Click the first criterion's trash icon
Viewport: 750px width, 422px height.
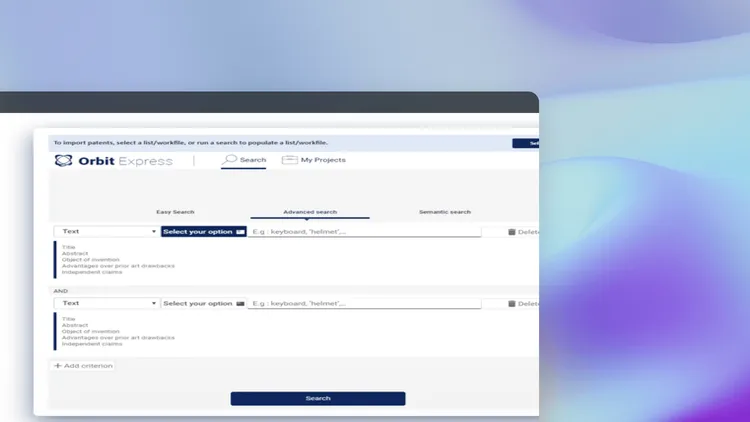pos(511,232)
